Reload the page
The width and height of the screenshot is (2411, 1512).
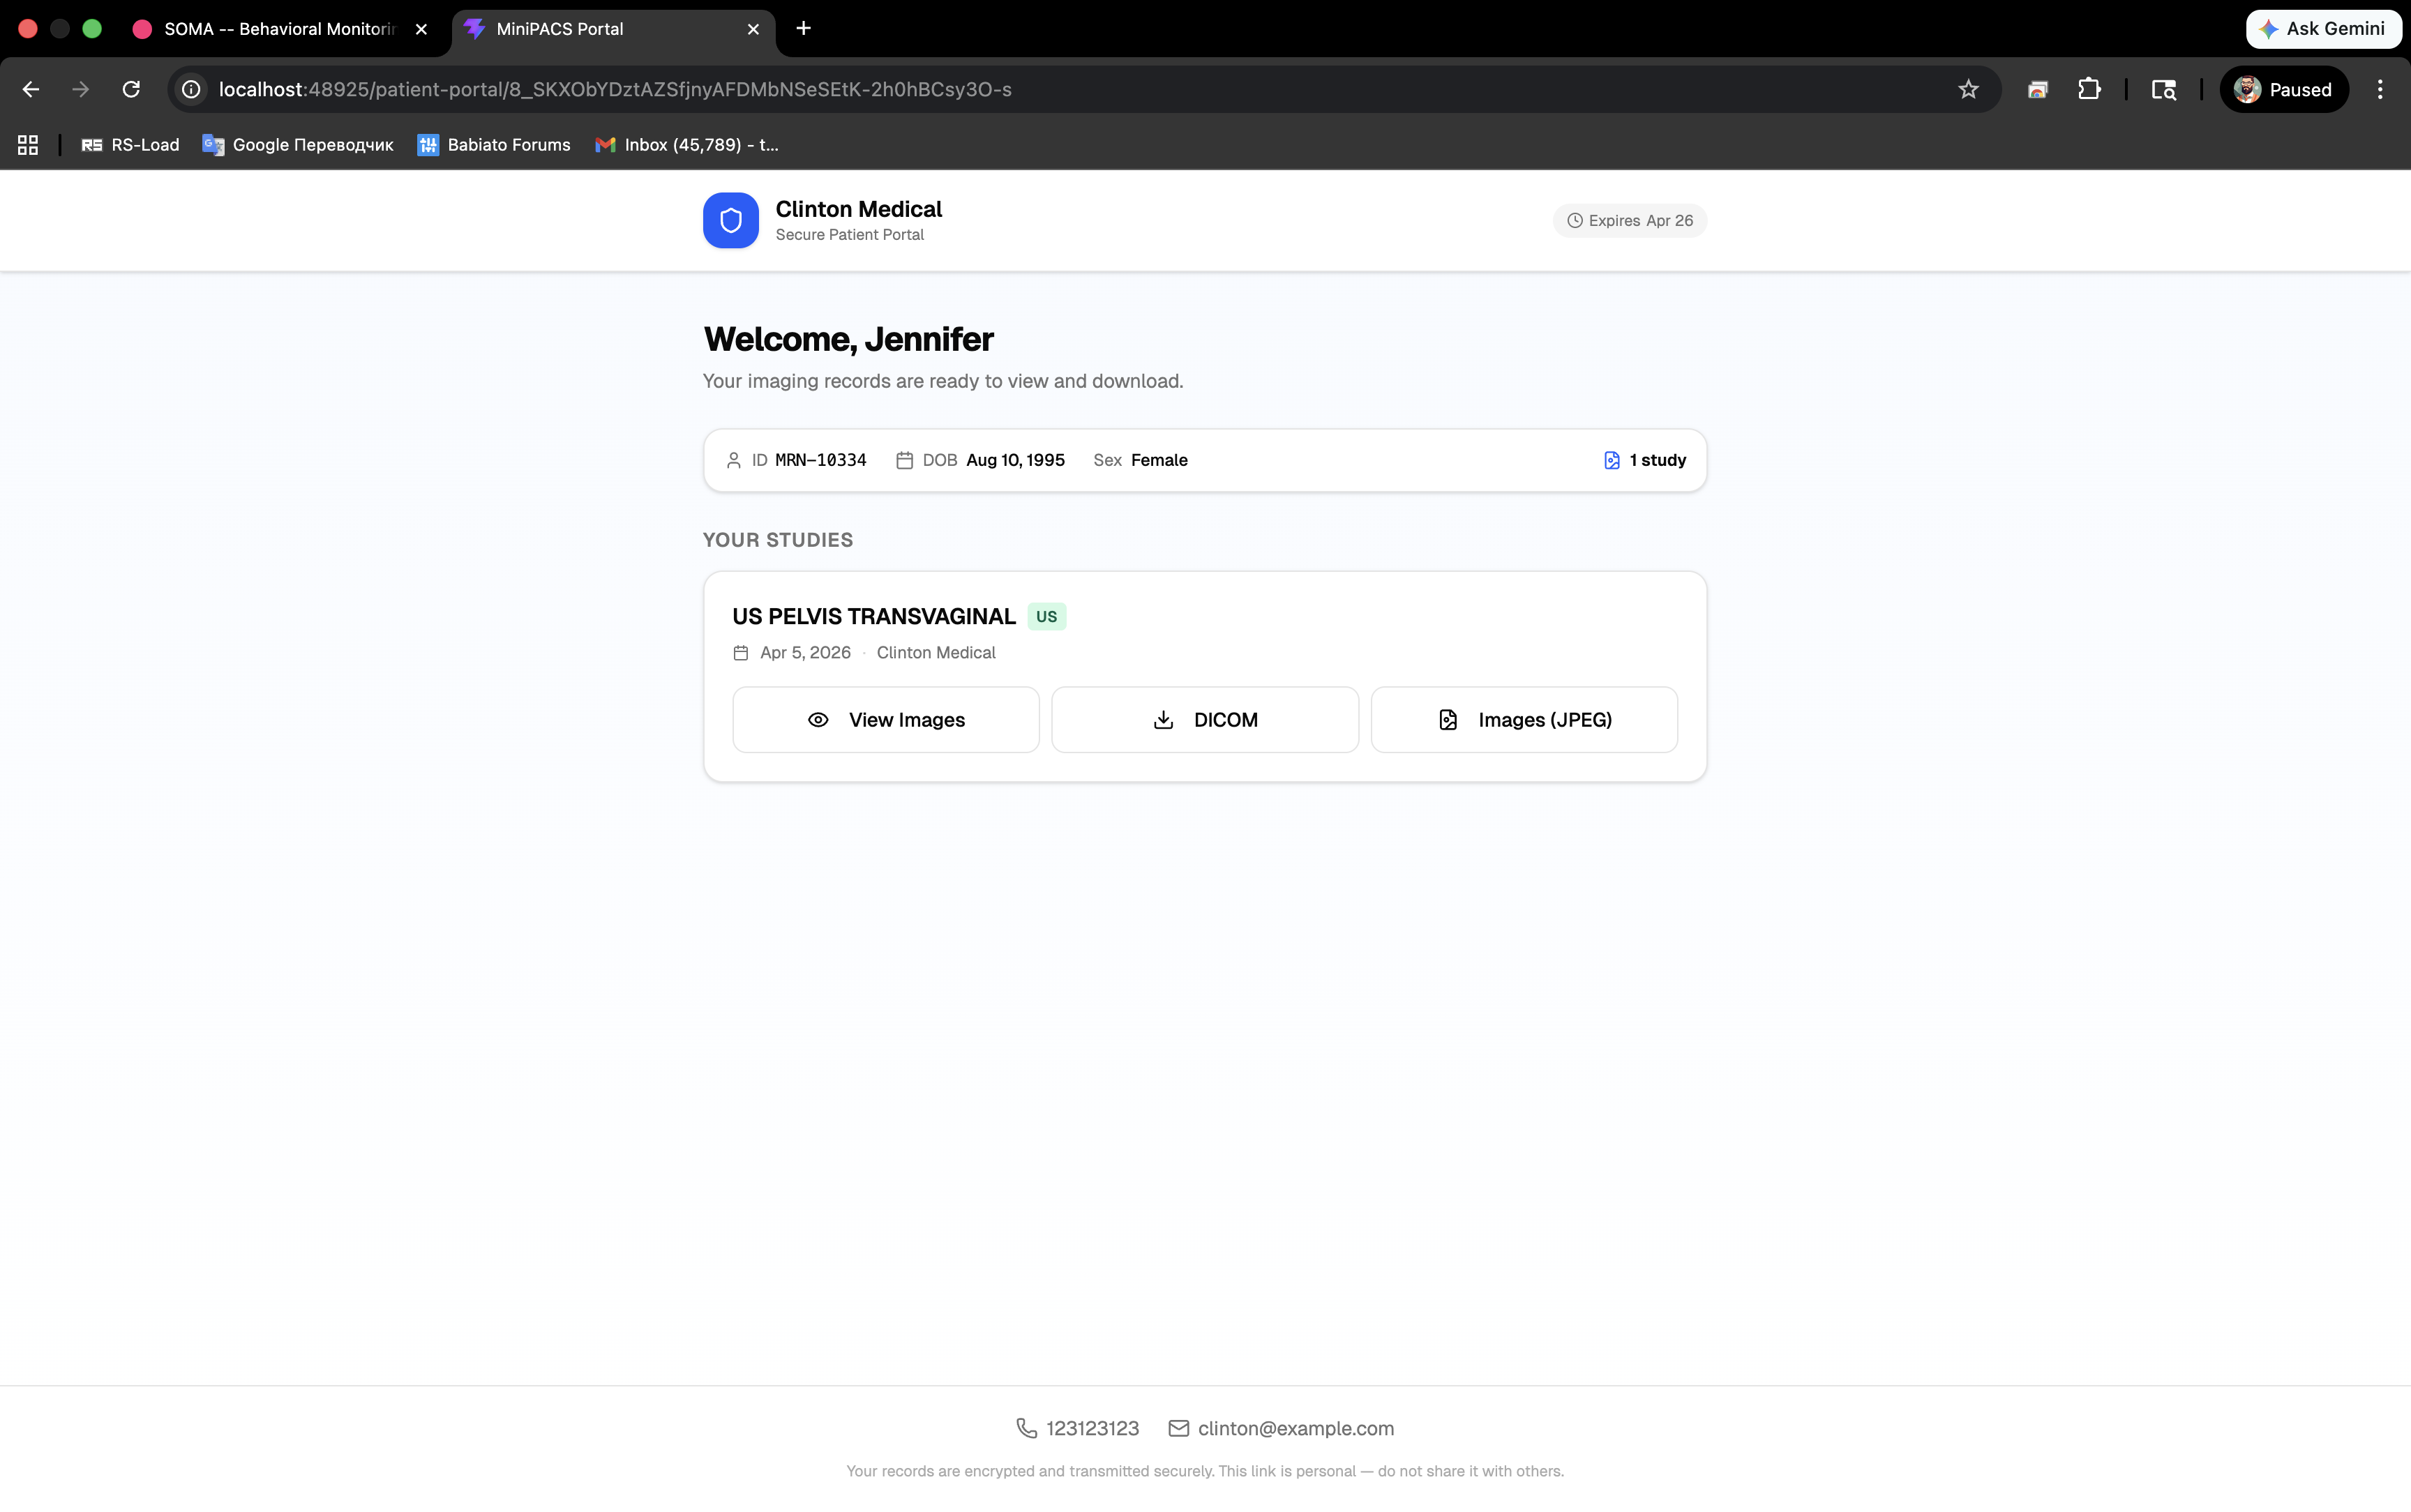(131, 90)
